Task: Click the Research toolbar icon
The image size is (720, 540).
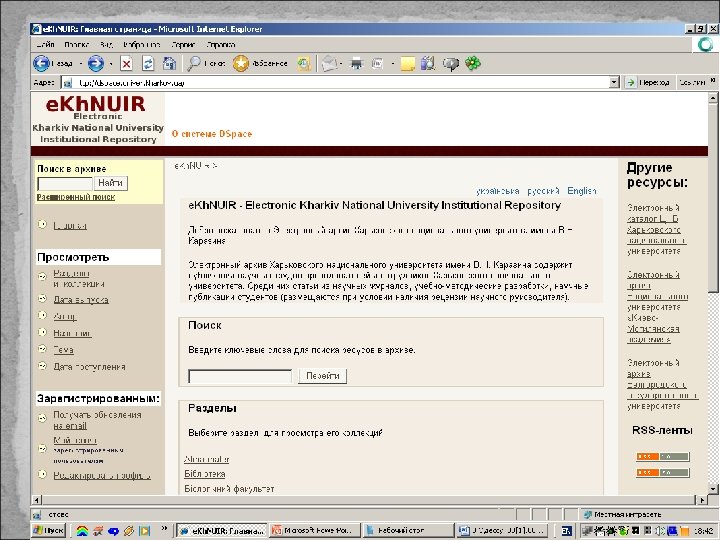Action: tap(428, 63)
